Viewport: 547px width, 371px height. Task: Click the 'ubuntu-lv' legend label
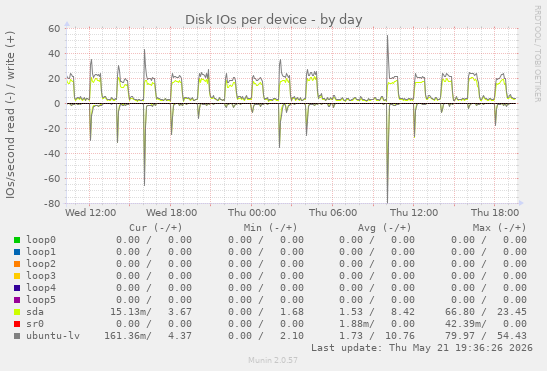coord(53,336)
